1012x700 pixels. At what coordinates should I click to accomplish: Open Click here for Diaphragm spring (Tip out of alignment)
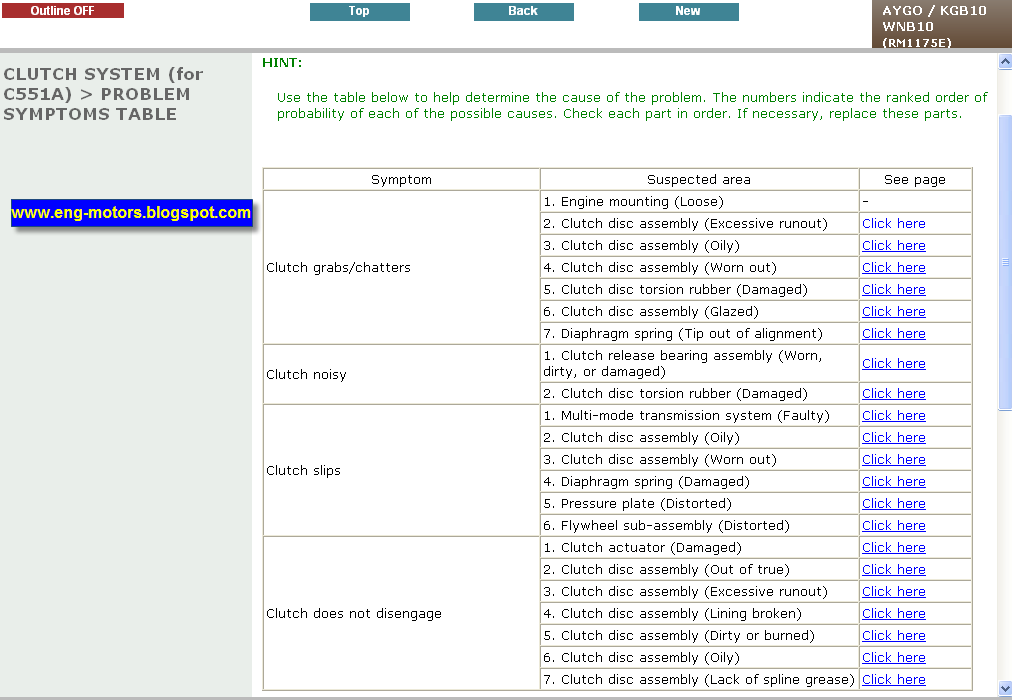pyautogui.click(x=893, y=333)
